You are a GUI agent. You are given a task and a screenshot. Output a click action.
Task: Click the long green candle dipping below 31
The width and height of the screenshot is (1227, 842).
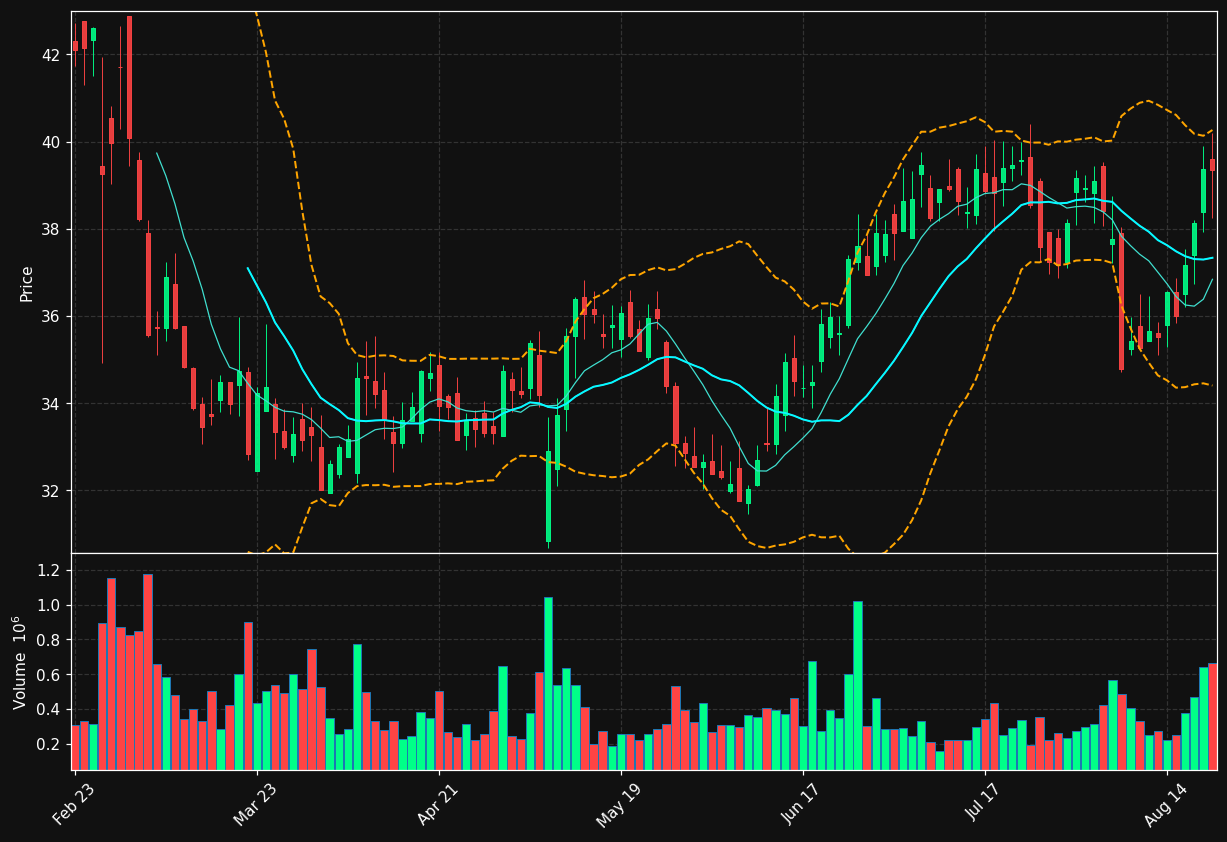548,496
